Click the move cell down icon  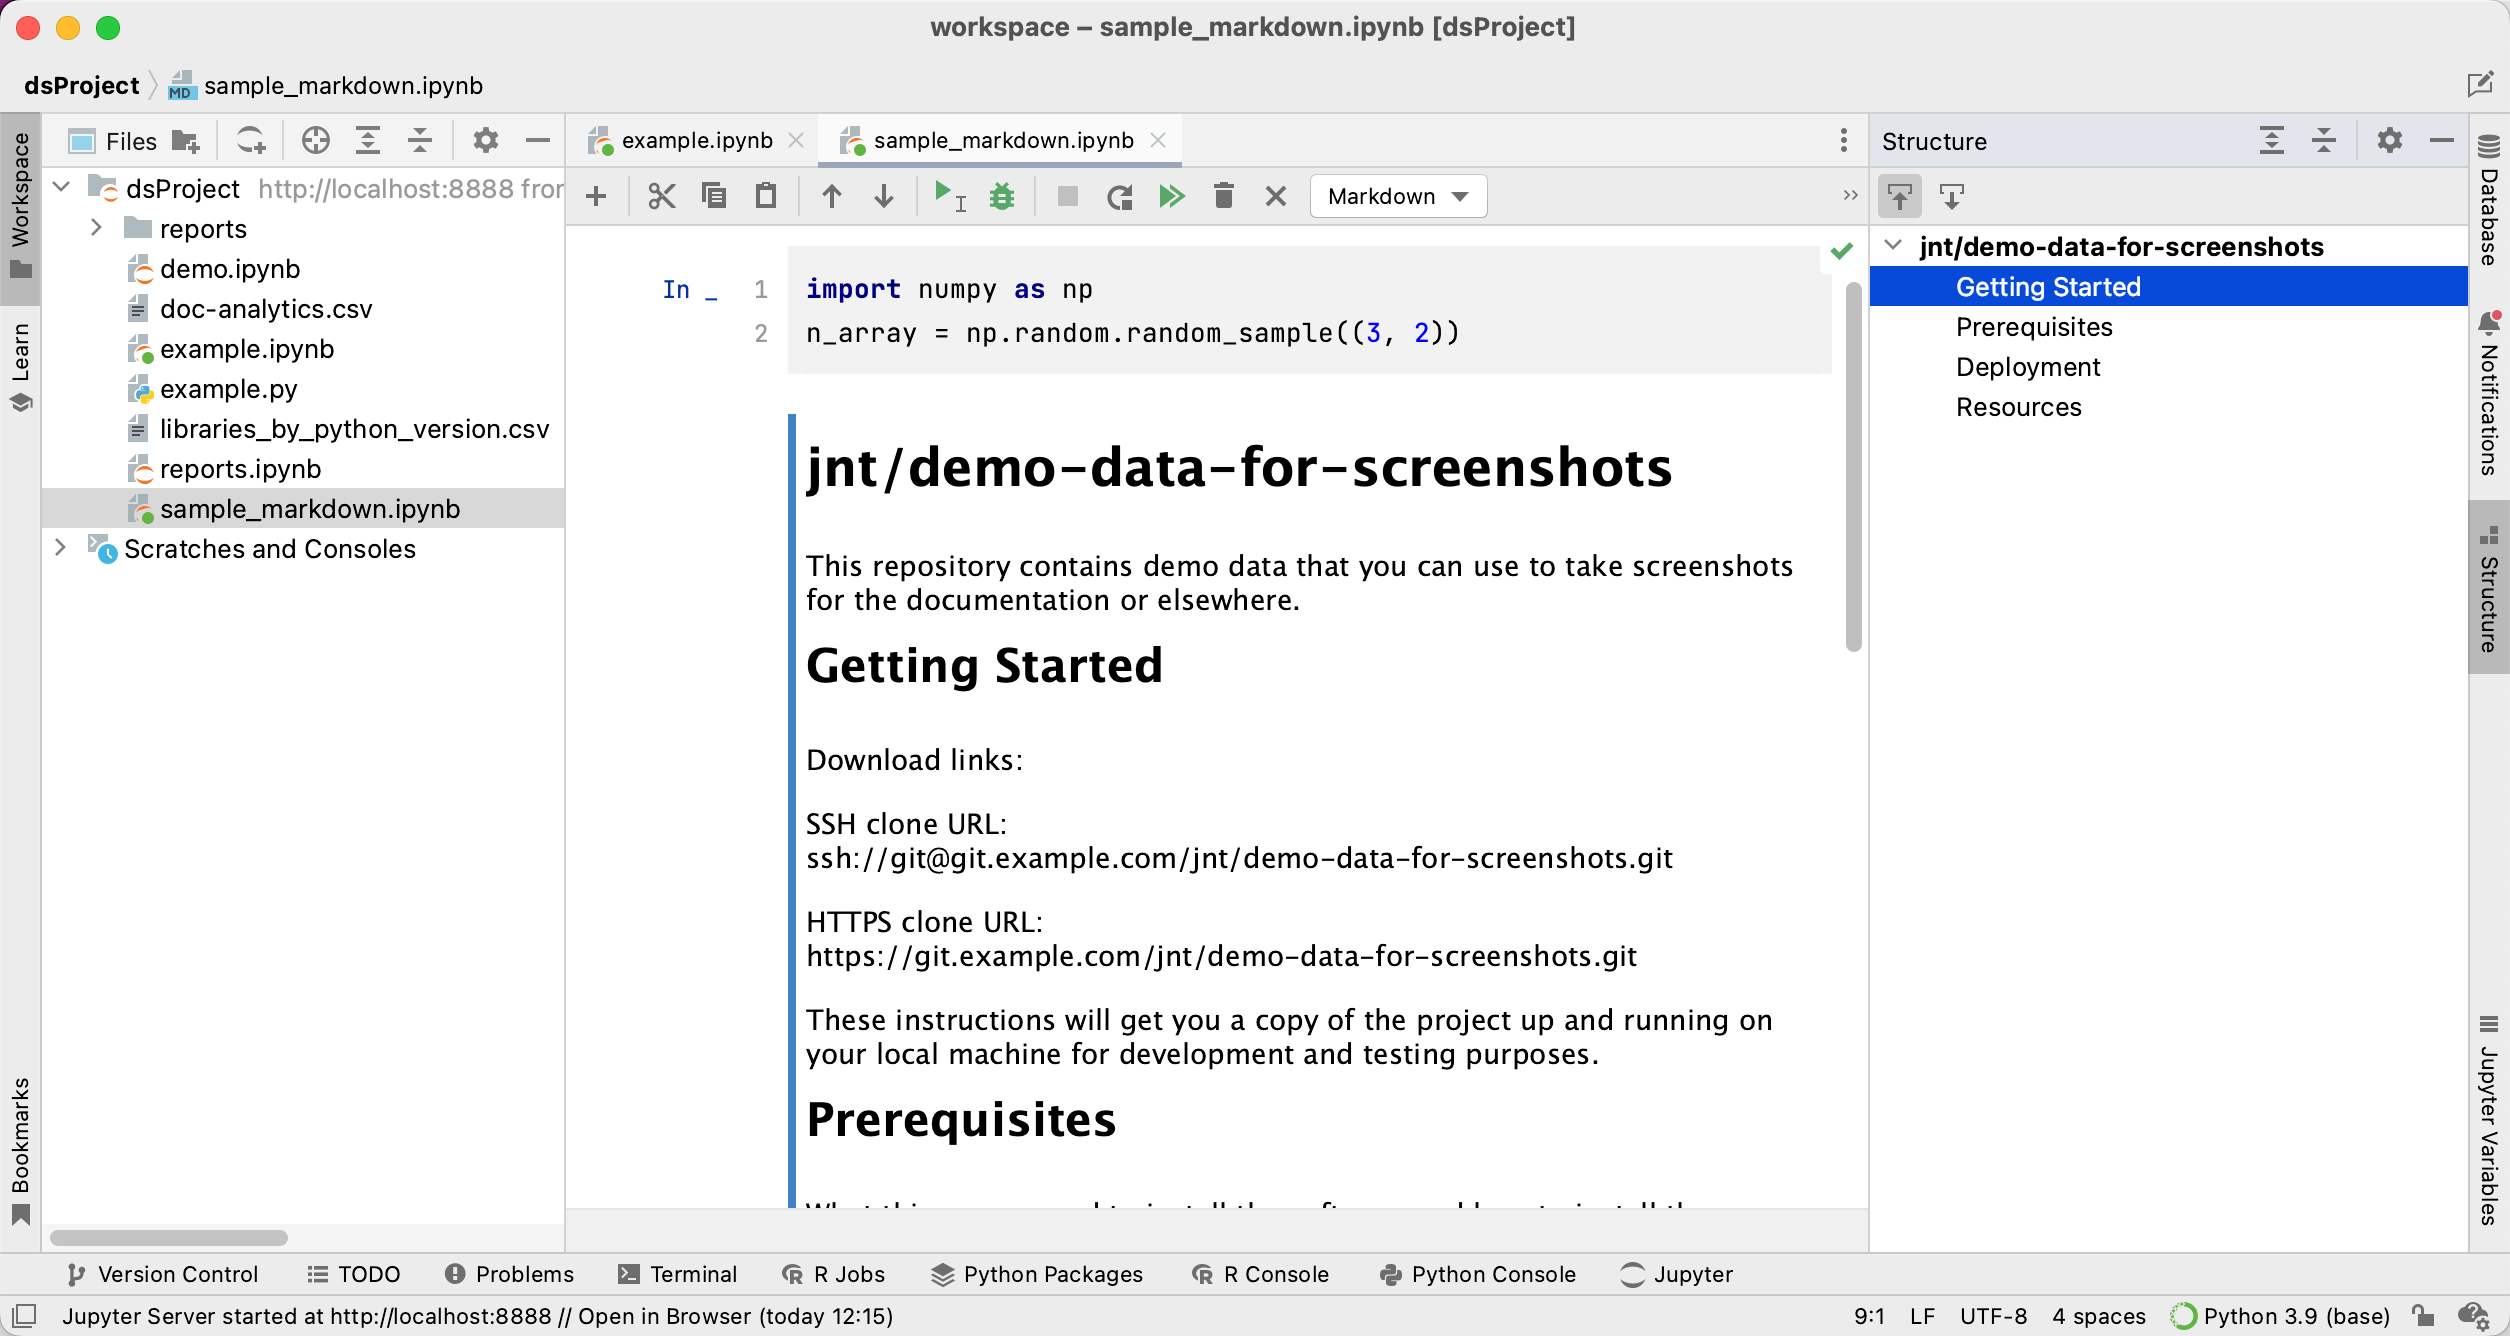(885, 196)
